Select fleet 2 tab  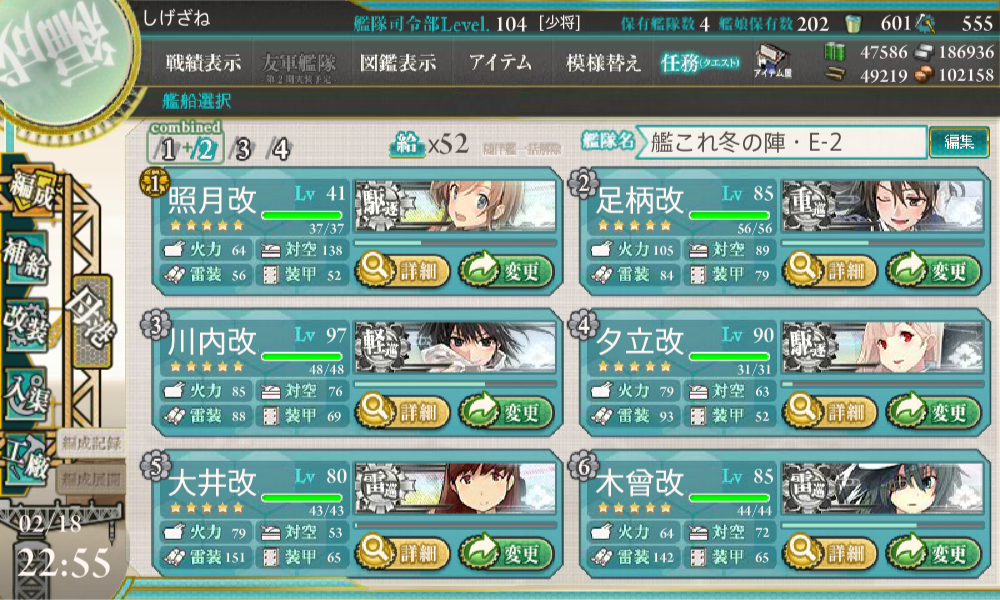[x=205, y=150]
